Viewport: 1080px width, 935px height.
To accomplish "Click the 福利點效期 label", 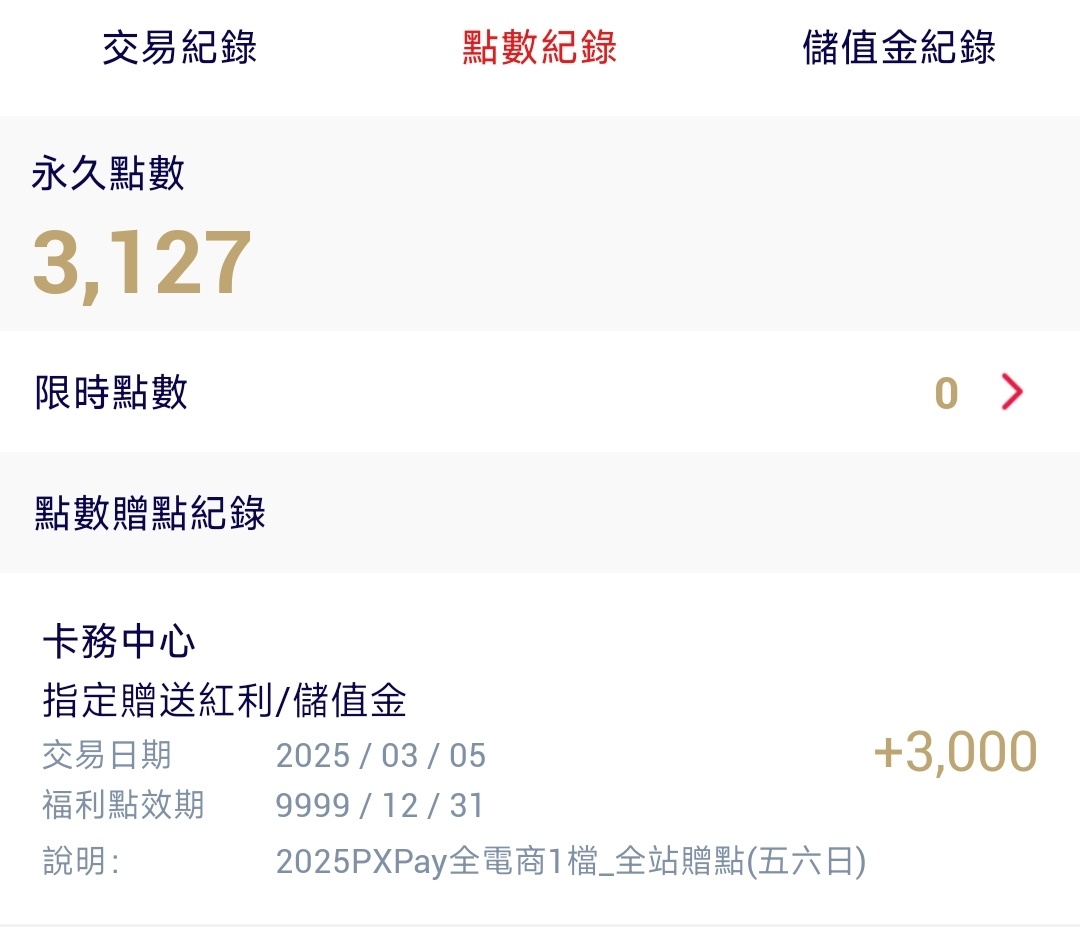I will (123, 805).
